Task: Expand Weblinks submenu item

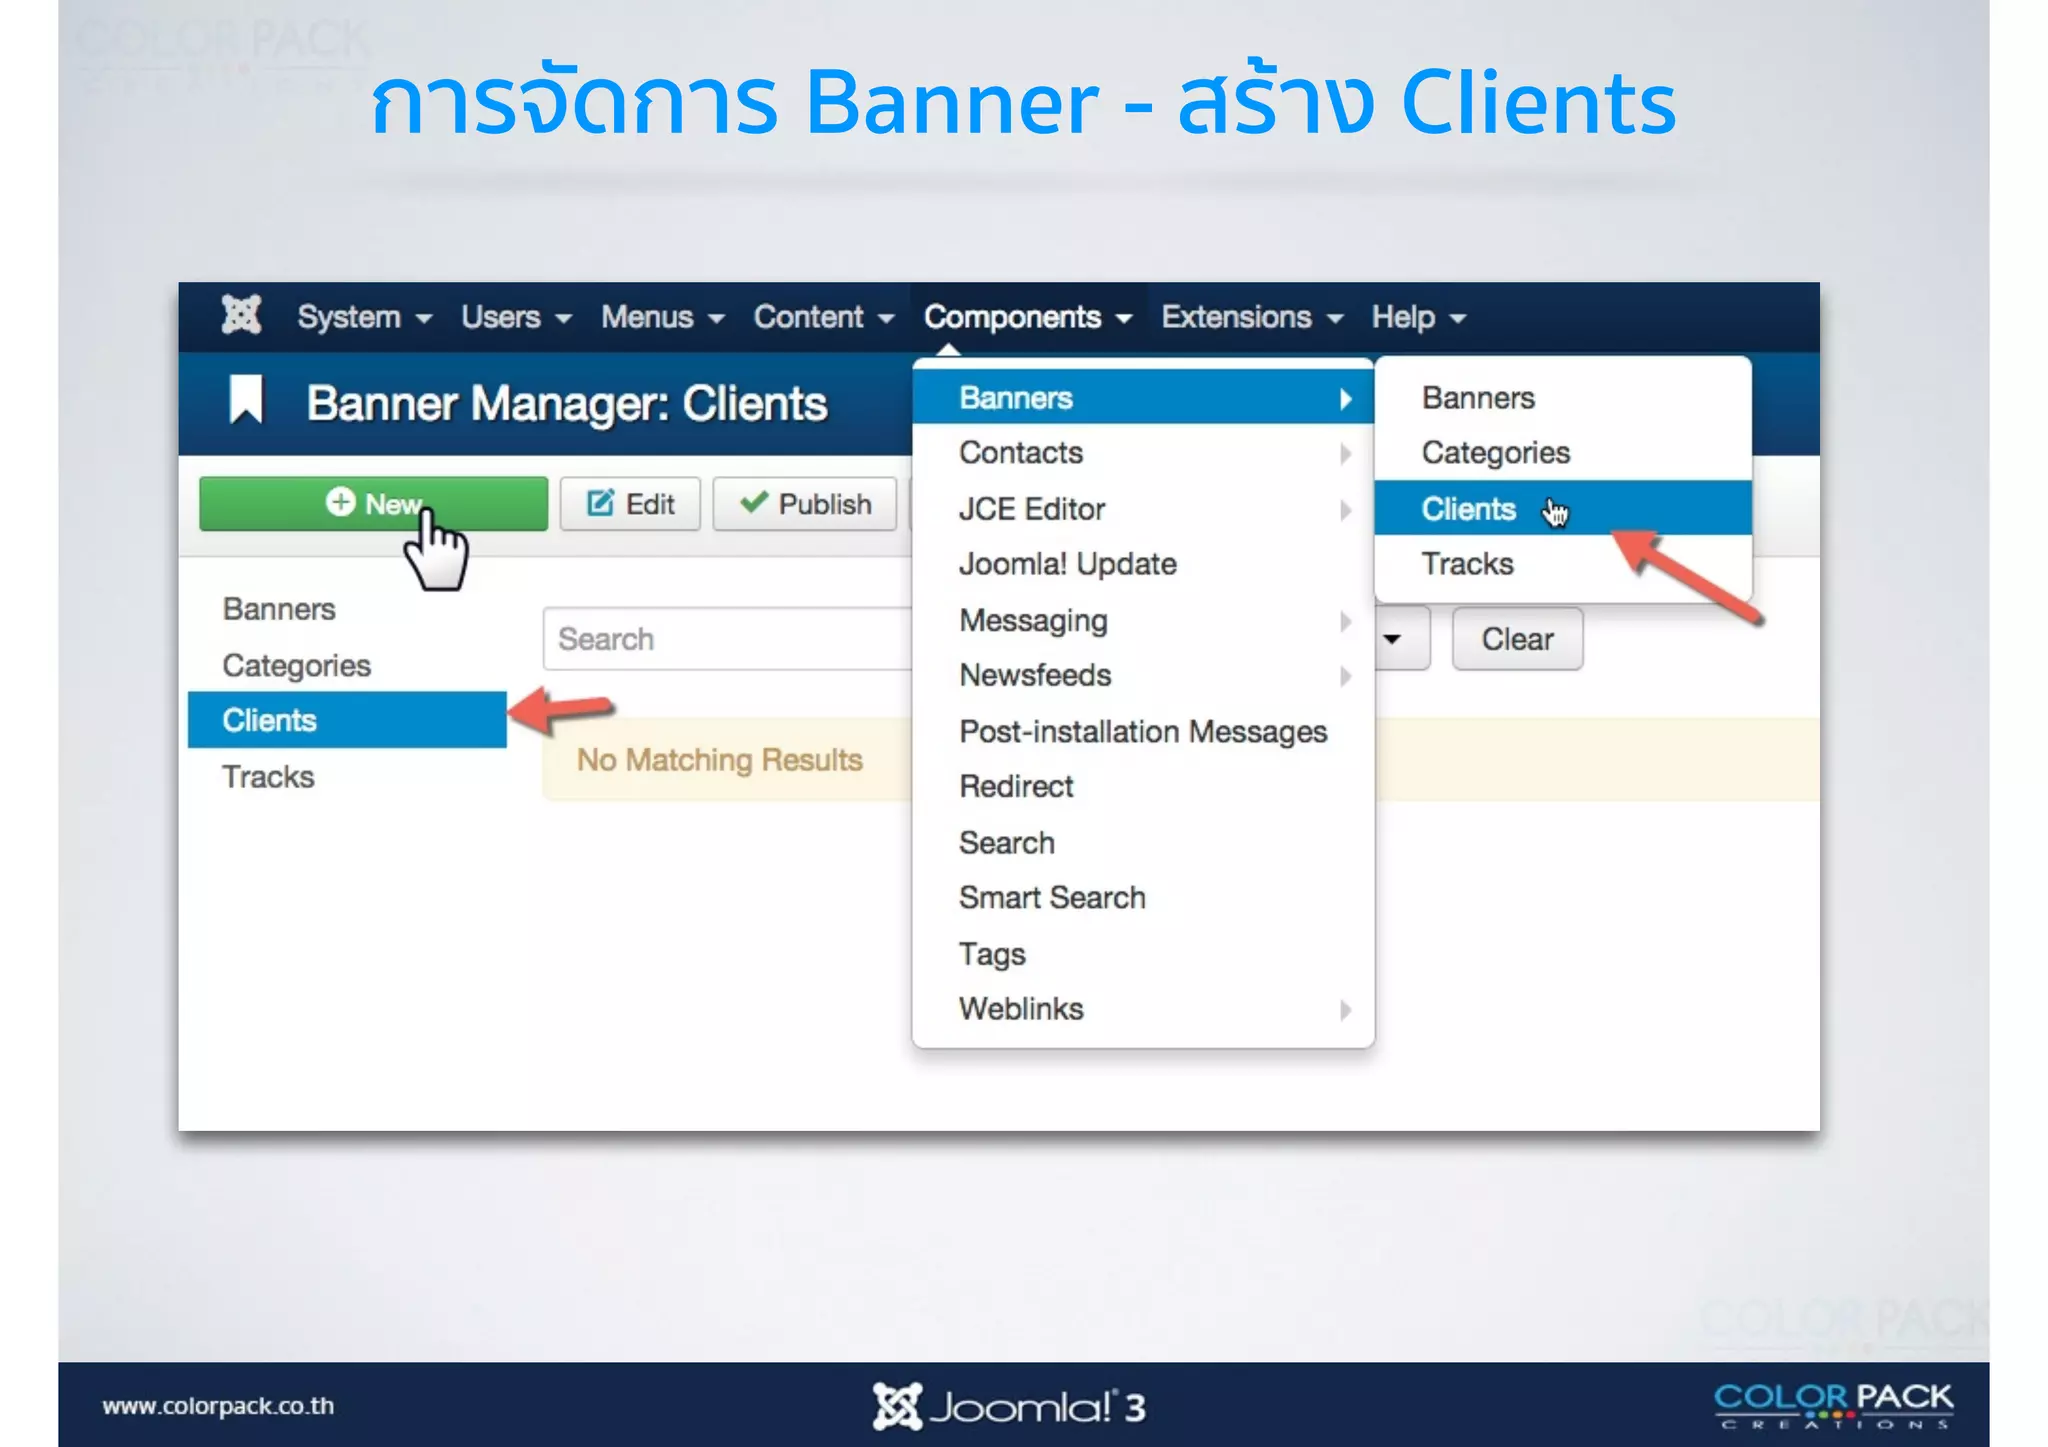Action: click(1143, 1009)
